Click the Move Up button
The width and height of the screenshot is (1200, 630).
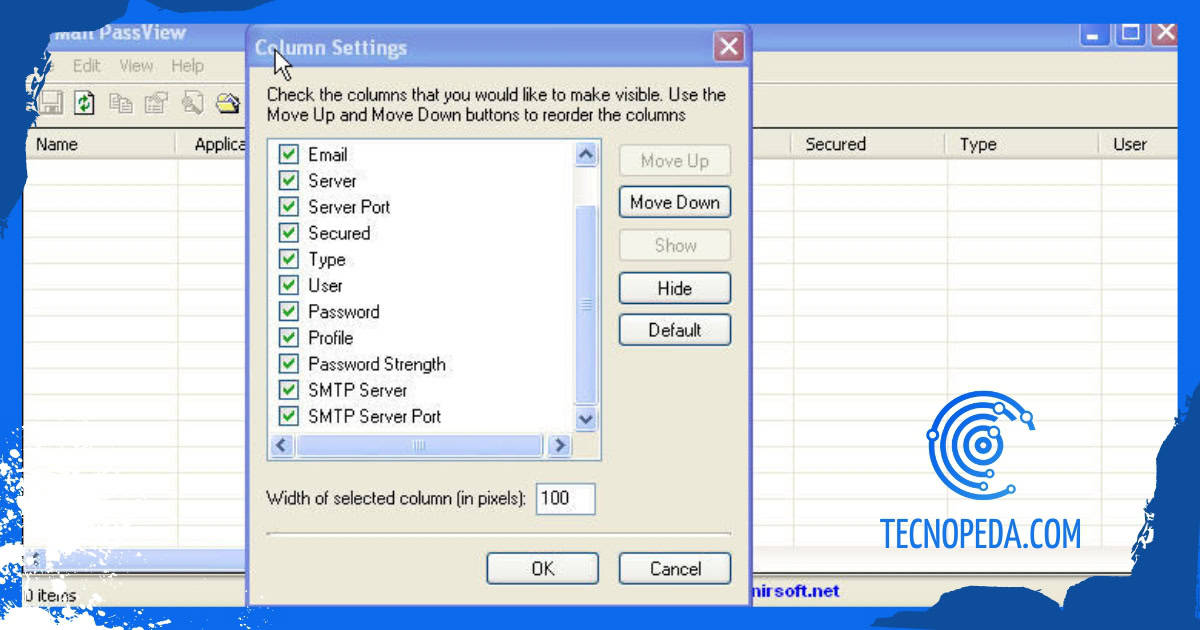point(675,161)
